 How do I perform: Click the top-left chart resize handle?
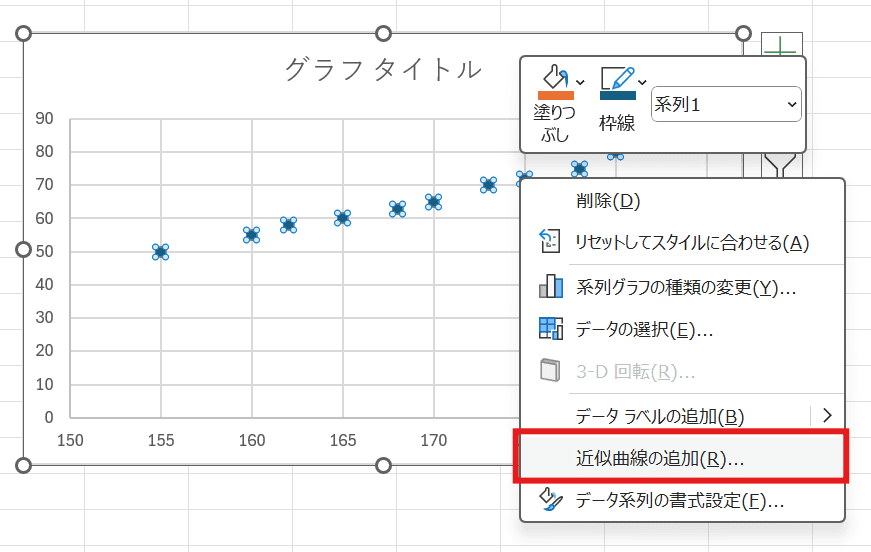pos(25,34)
